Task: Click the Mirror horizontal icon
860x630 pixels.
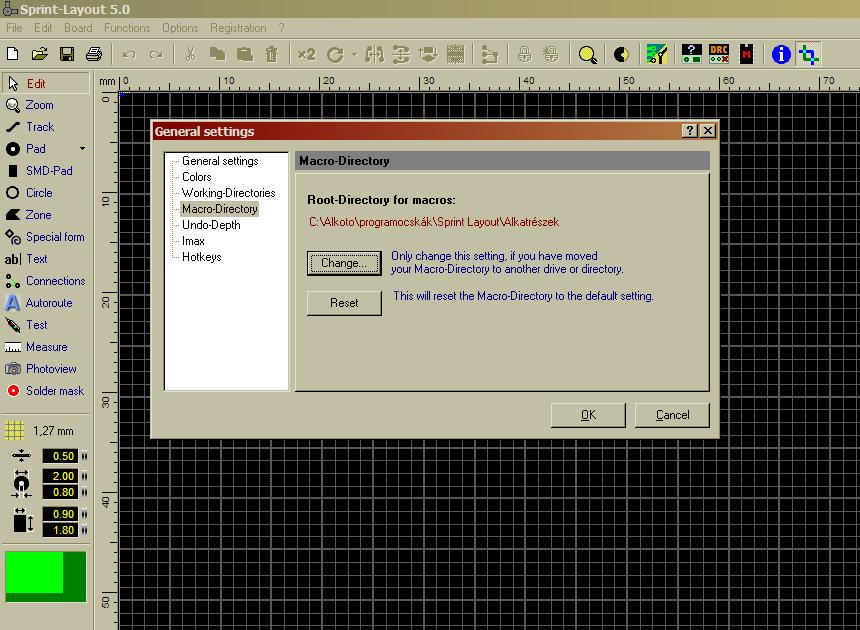Action: point(375,54)
